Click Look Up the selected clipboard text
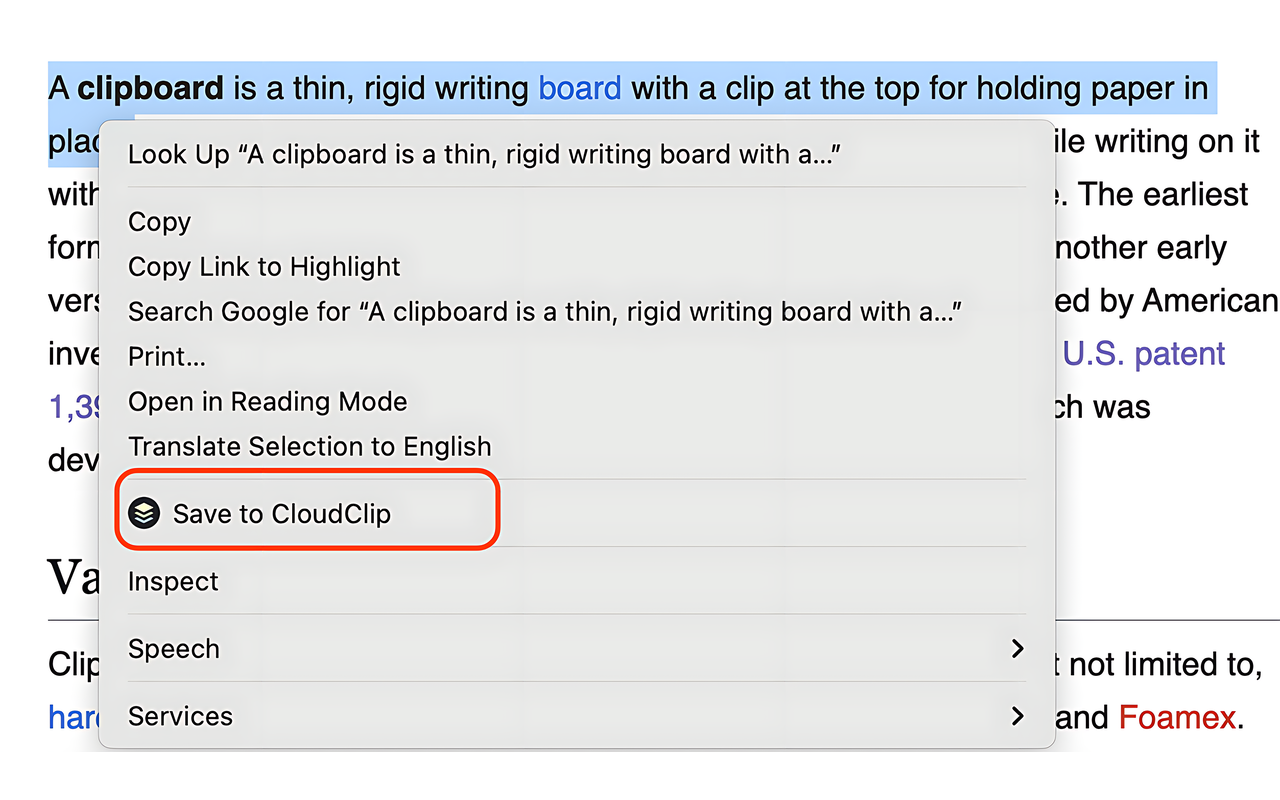This screenshot has height=800, width=1280. [x=400, y=154]
